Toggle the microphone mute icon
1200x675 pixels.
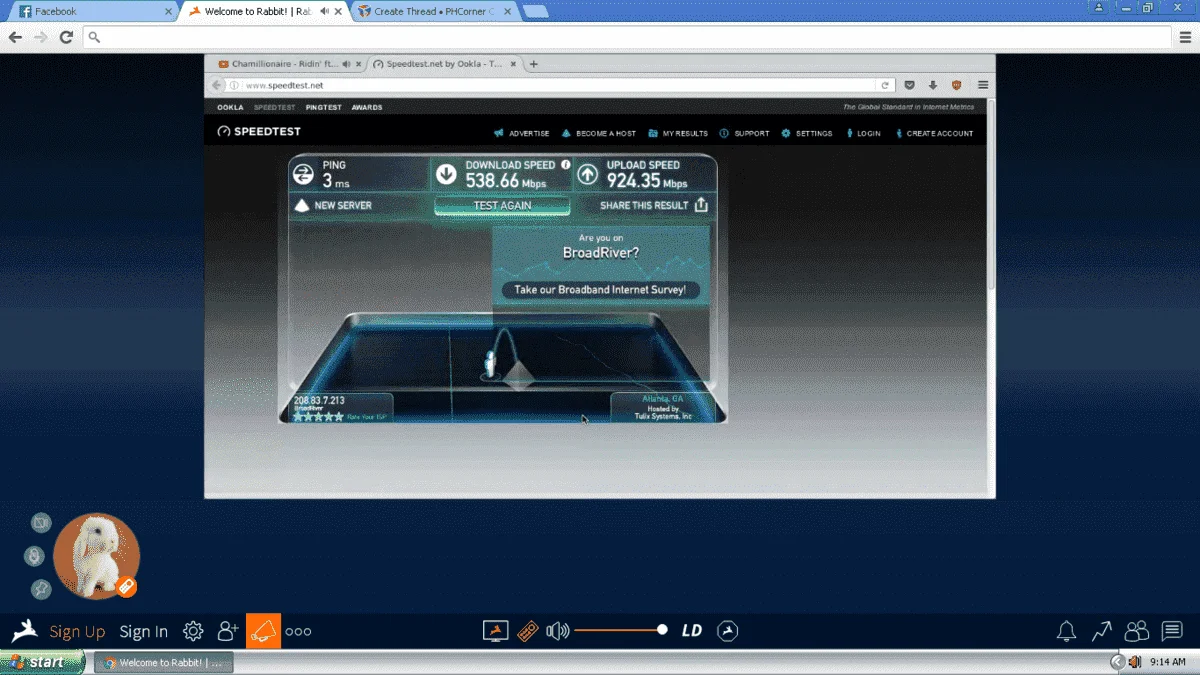(35, 556)
